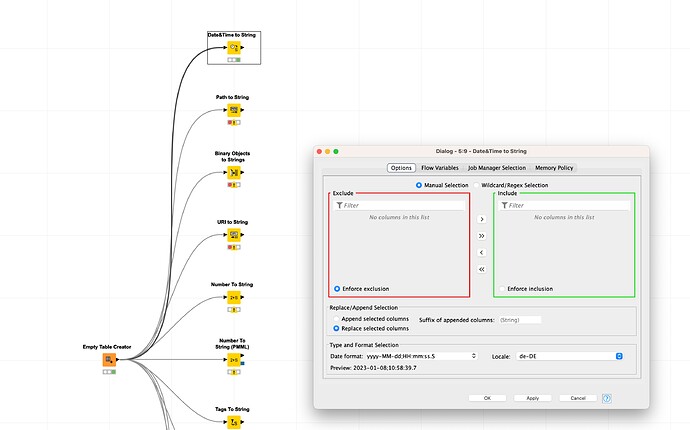Click the status indicator under Number To String
Screen dimensions: 690x430
[234, 310]
